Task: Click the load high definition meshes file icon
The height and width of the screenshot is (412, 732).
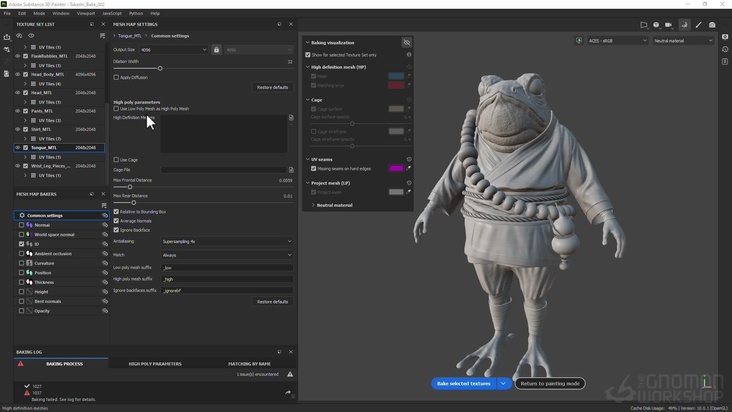Action: [x=291, y=118]
